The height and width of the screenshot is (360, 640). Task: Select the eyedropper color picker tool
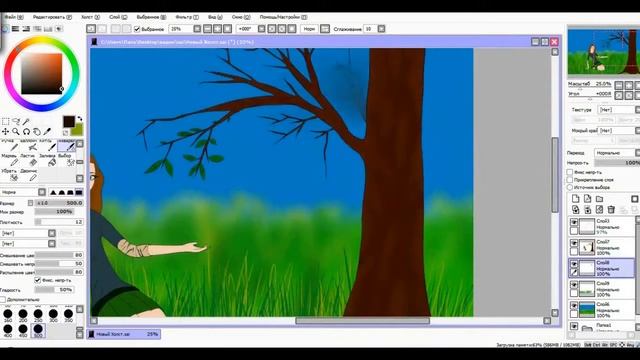(47, 131)
